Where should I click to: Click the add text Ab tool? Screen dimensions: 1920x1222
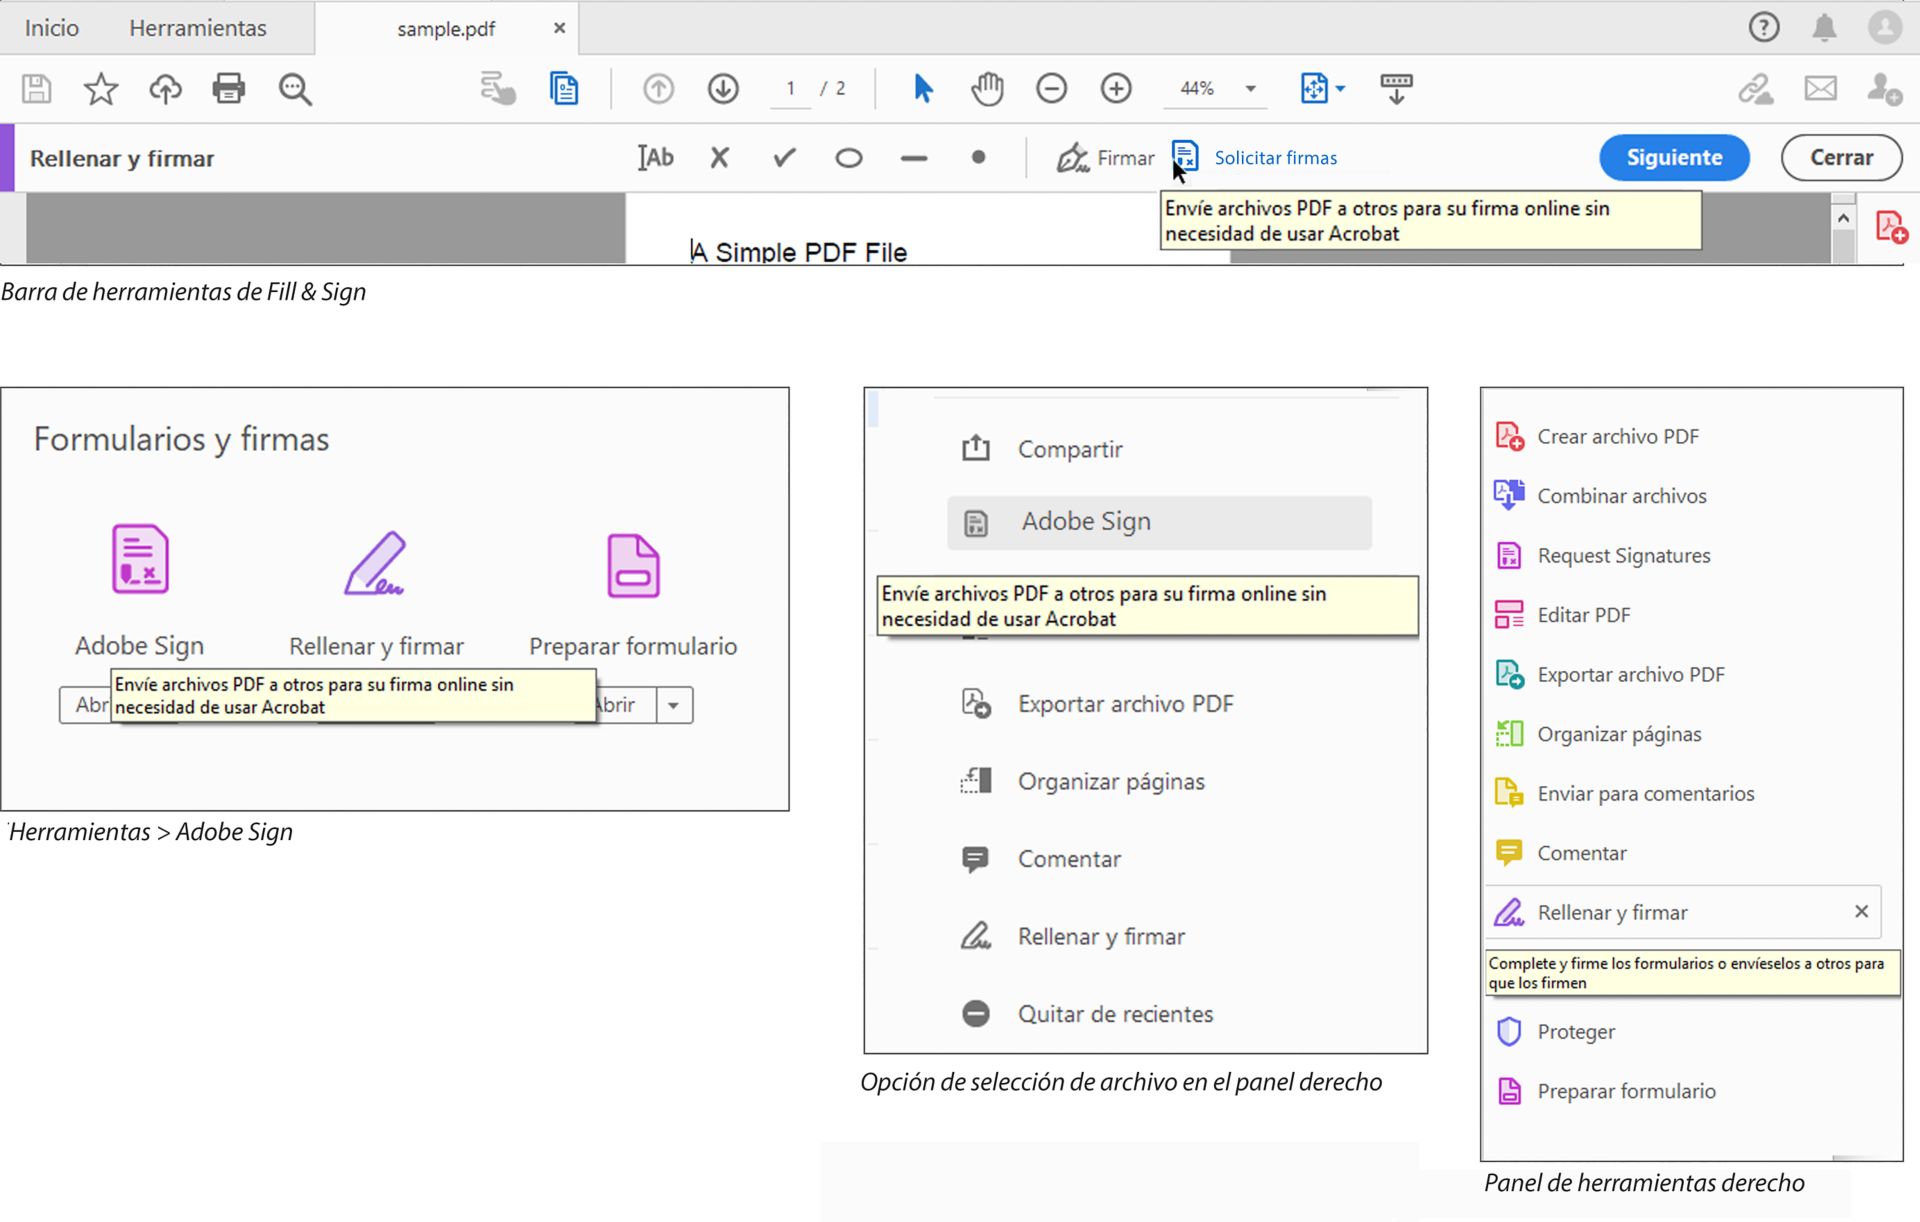(656, 158)
